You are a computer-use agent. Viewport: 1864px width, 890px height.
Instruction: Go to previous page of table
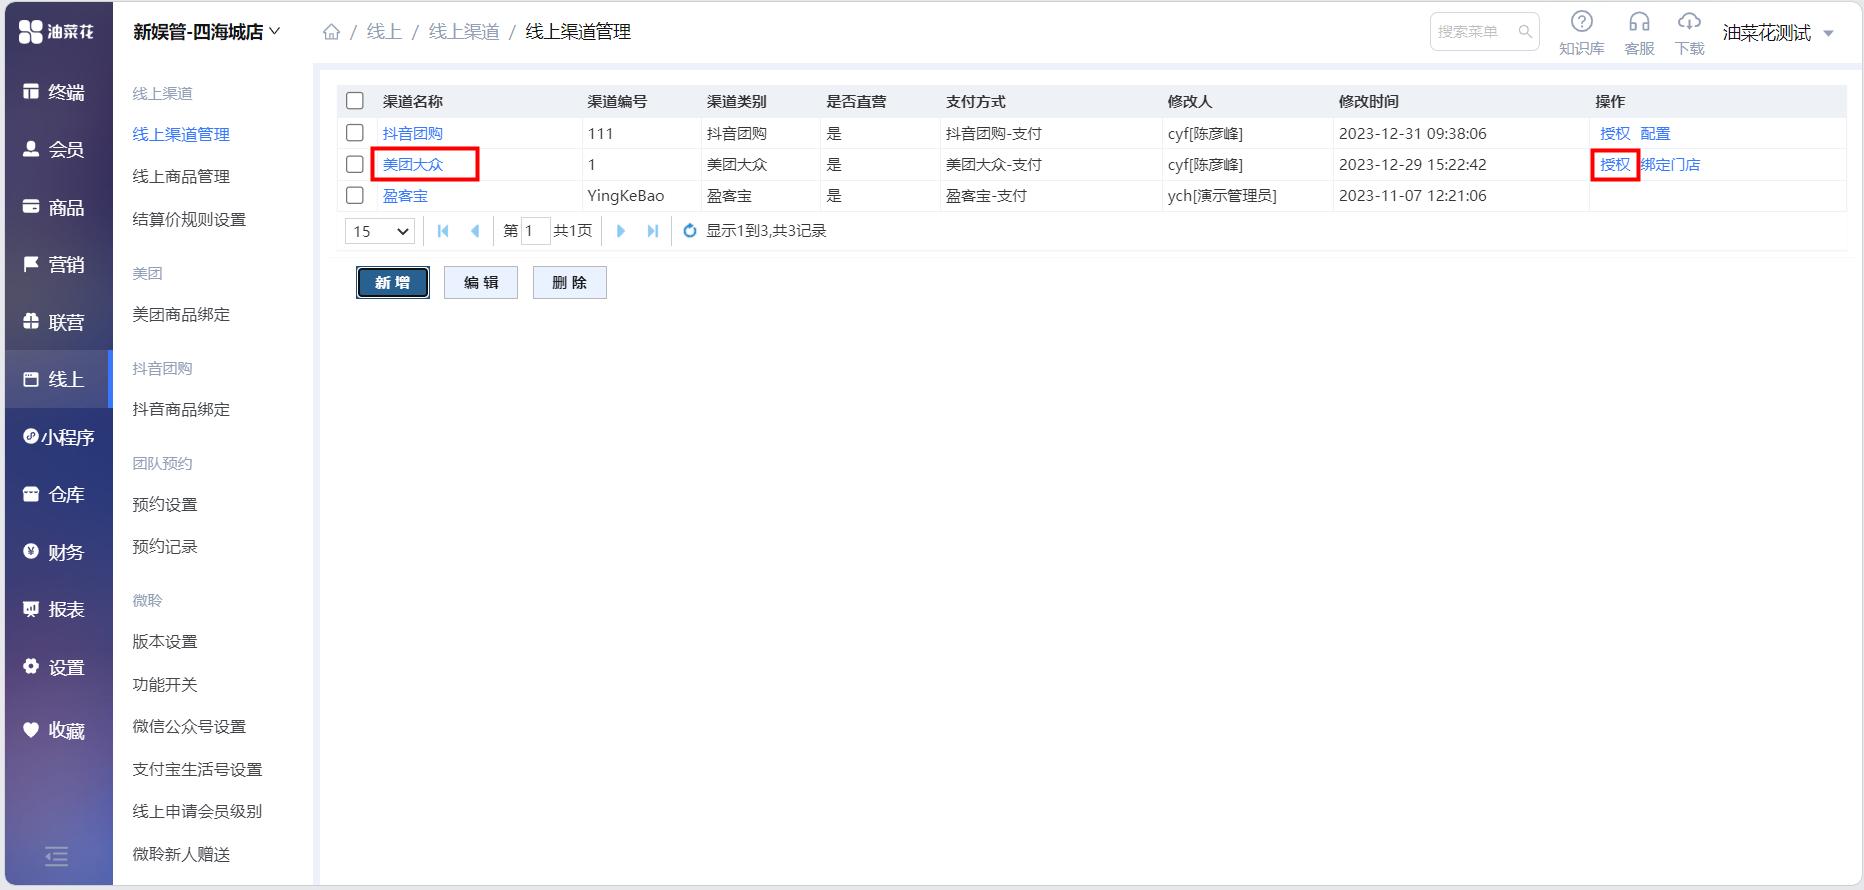tap(475, 231)
